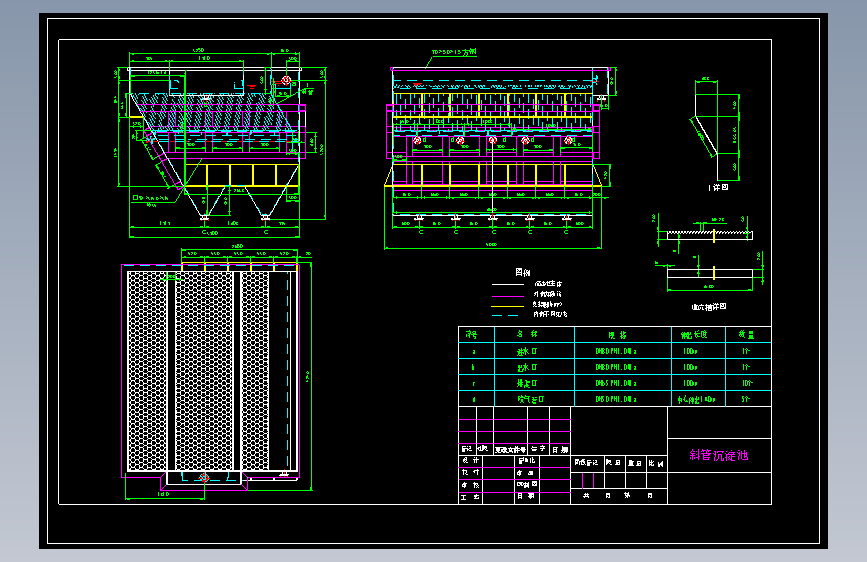This screenshot has width=867, height=562.
Task: Select the 排泥口 row in parts table
Action: (614, 383)
